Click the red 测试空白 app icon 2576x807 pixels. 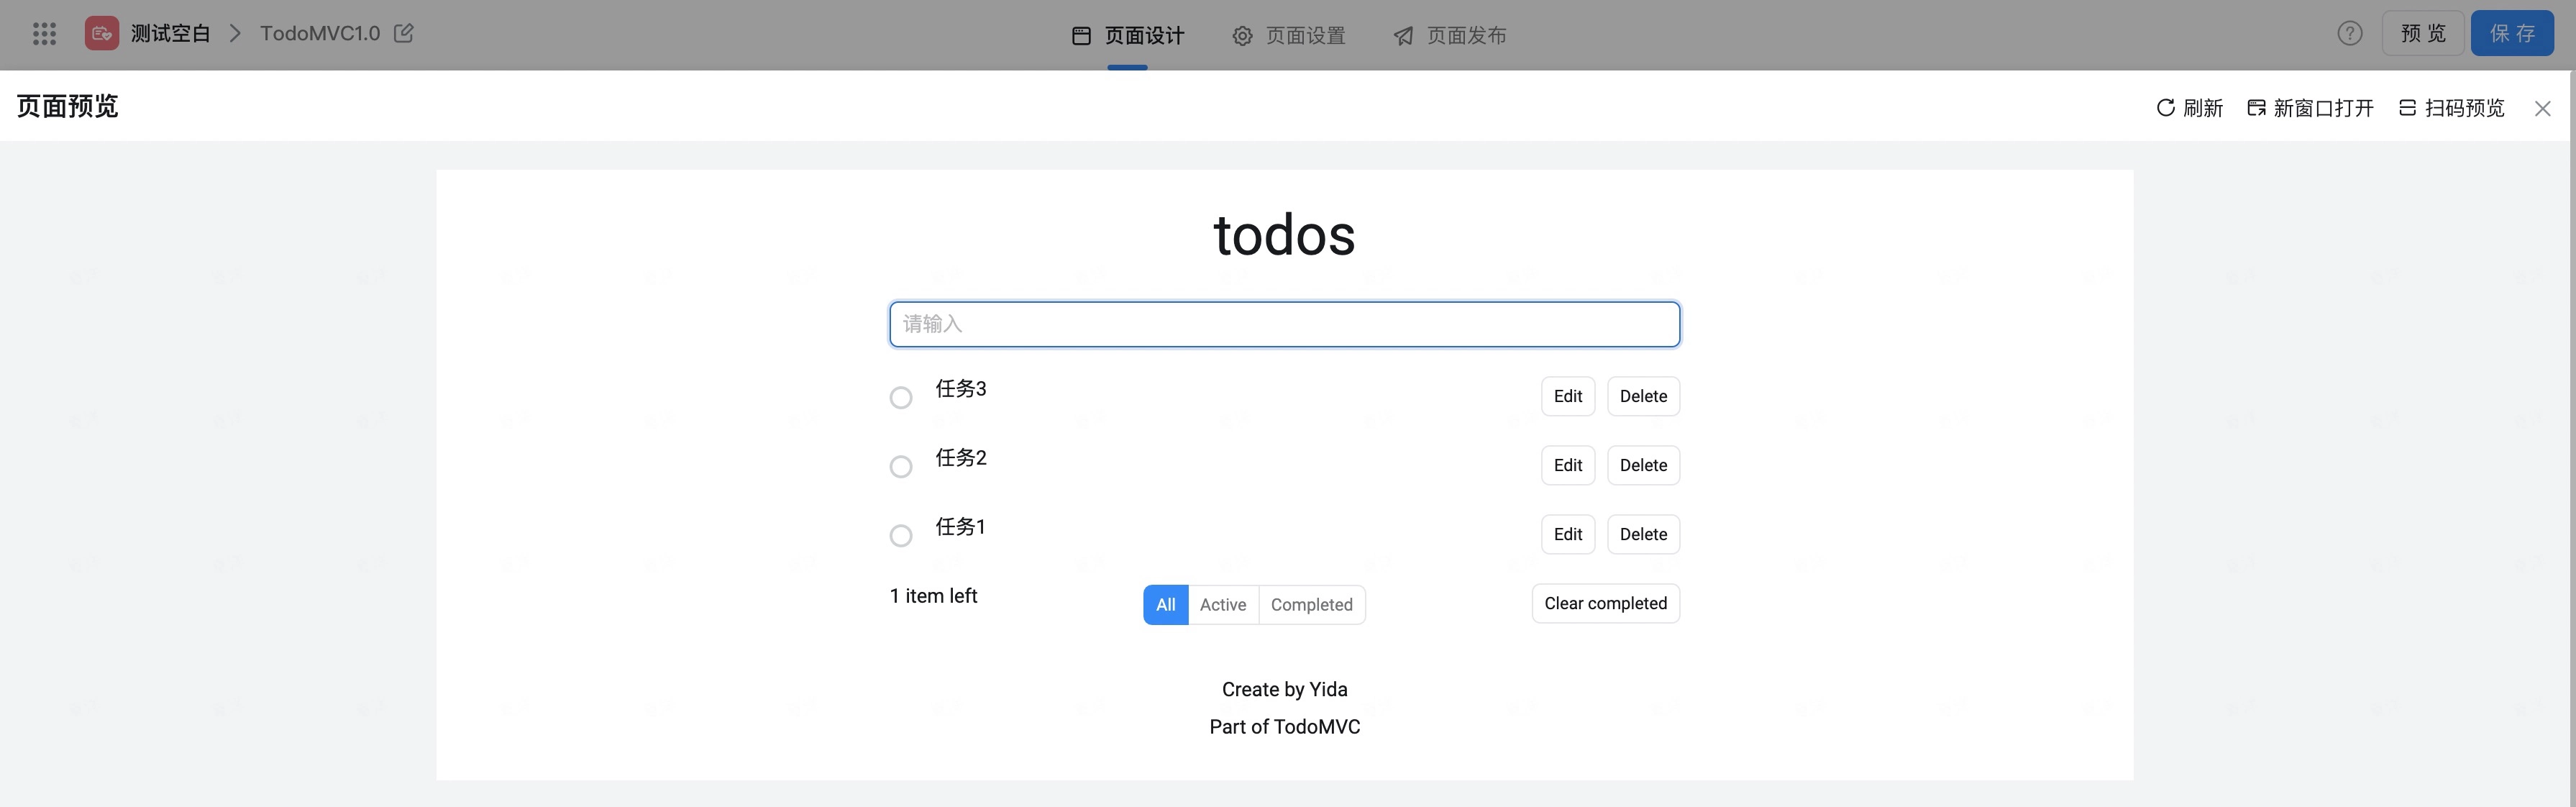click(101, 34)
